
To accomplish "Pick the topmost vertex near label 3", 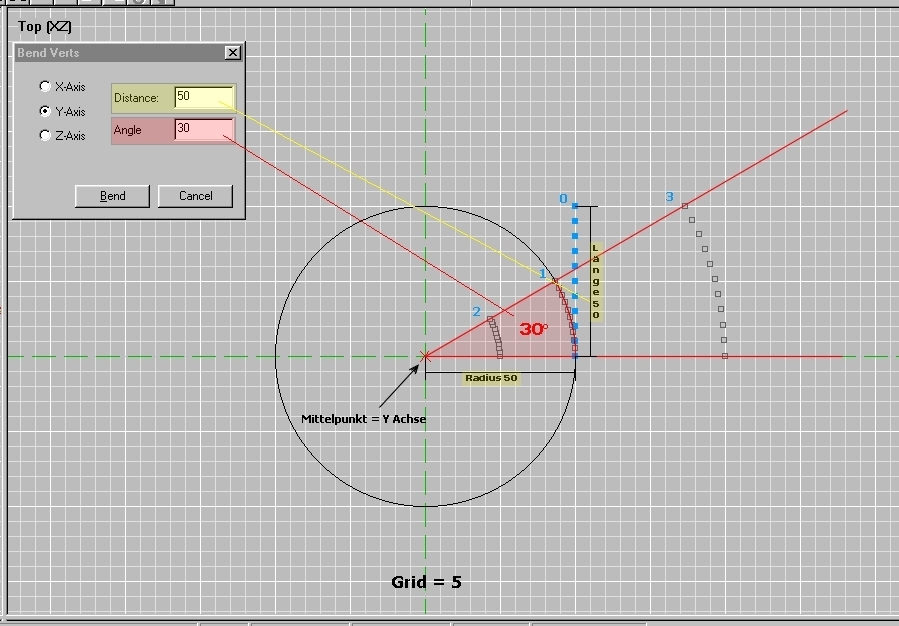I will (685, 206).
